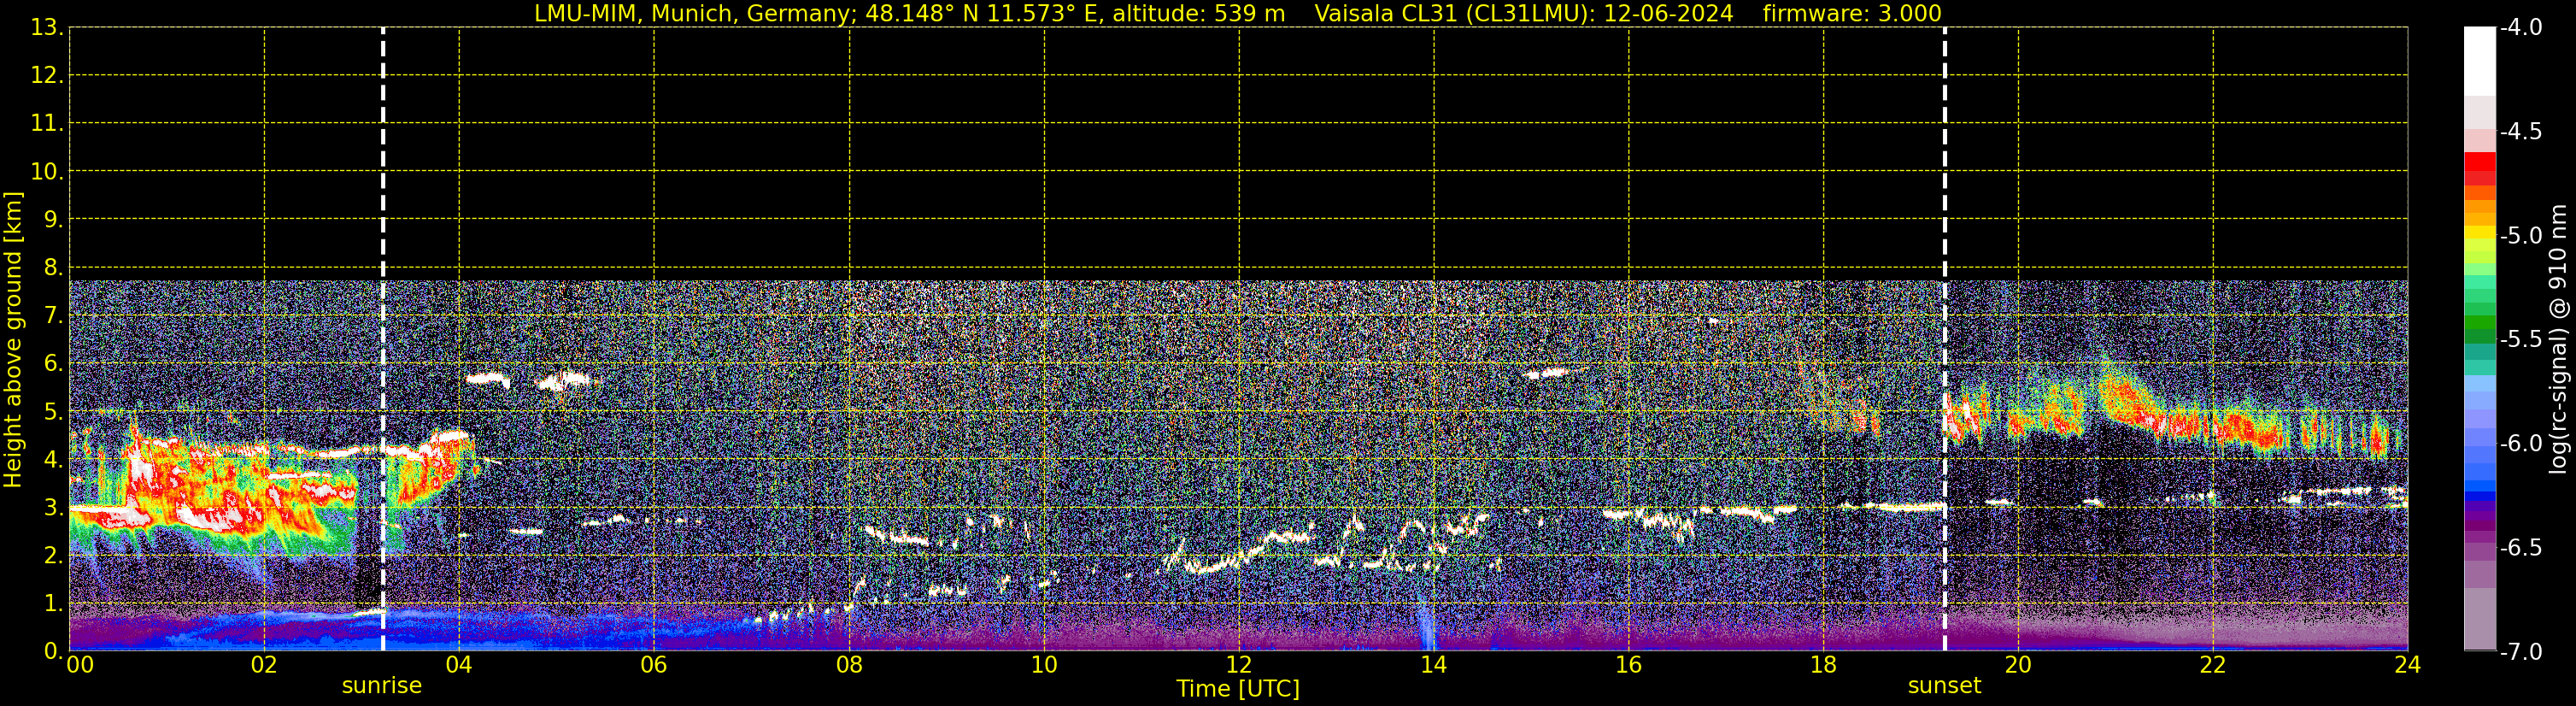Click the "-7.0" colorbar tick label
This screenshot has height=706, width=2576.
[x=2521, y=652]
